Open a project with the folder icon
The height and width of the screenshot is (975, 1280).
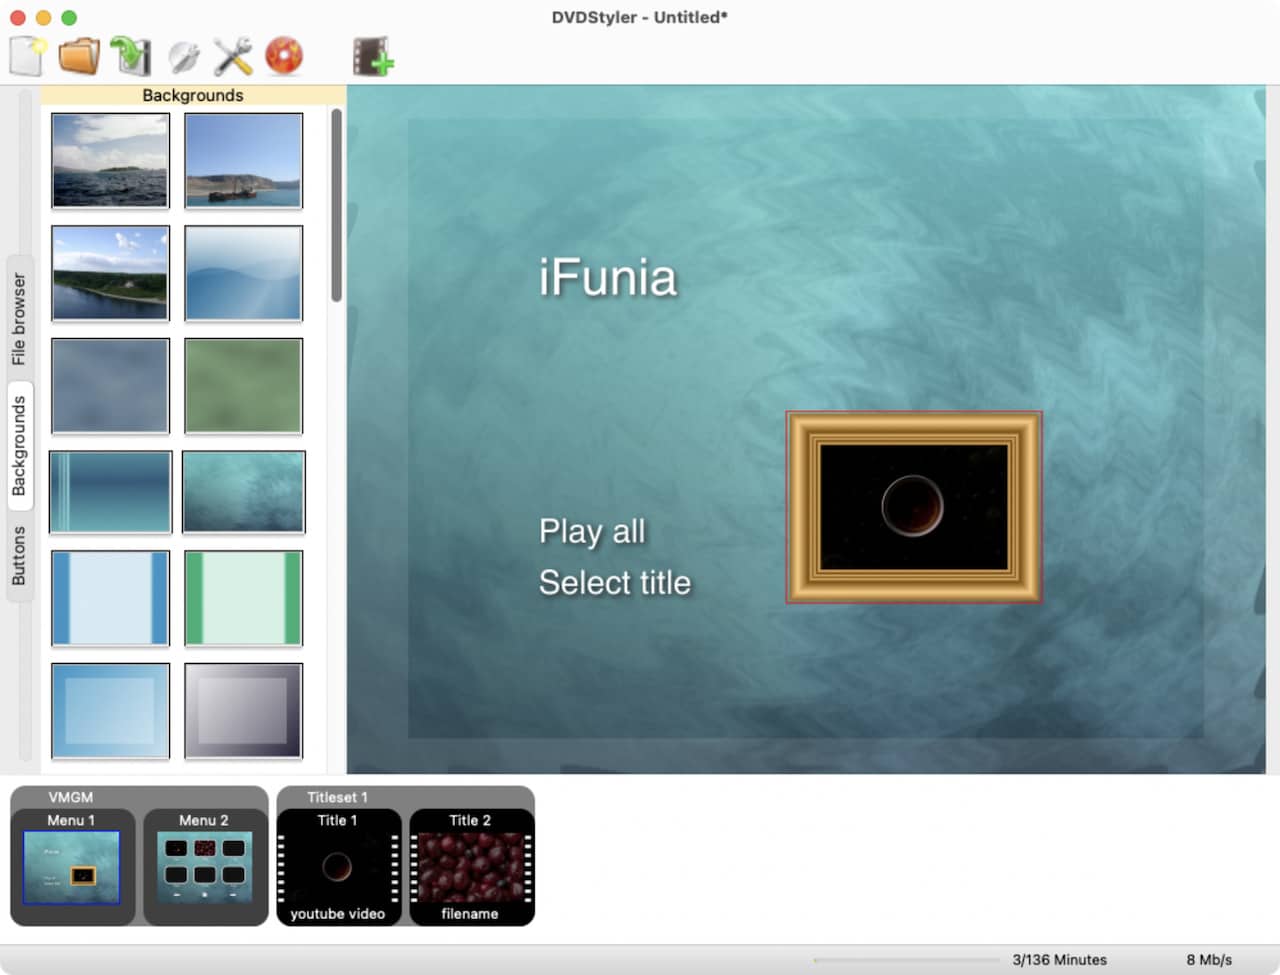tap(79, 56)
